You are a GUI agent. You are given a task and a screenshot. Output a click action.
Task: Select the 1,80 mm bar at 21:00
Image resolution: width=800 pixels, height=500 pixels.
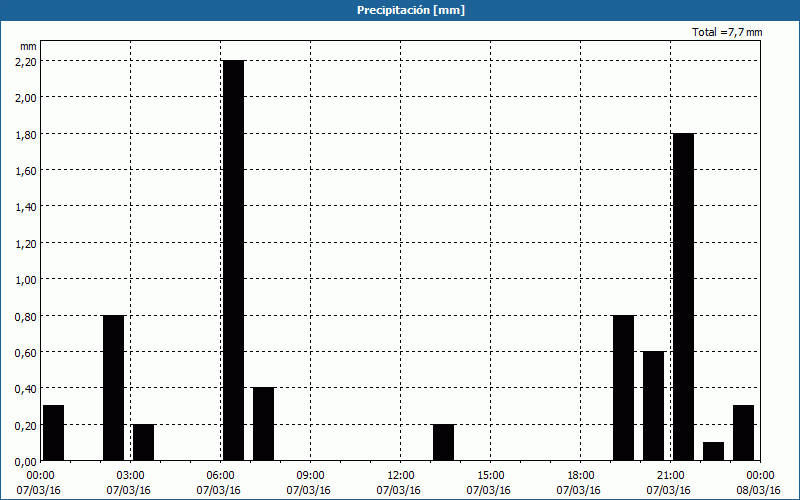pyautogui.click(x=683, y=297)
